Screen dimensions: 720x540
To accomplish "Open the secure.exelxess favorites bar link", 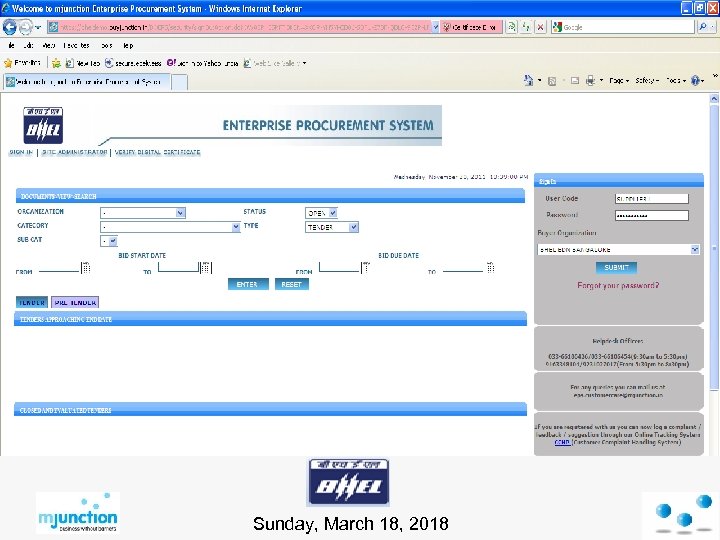I will (x=134, y=63).
